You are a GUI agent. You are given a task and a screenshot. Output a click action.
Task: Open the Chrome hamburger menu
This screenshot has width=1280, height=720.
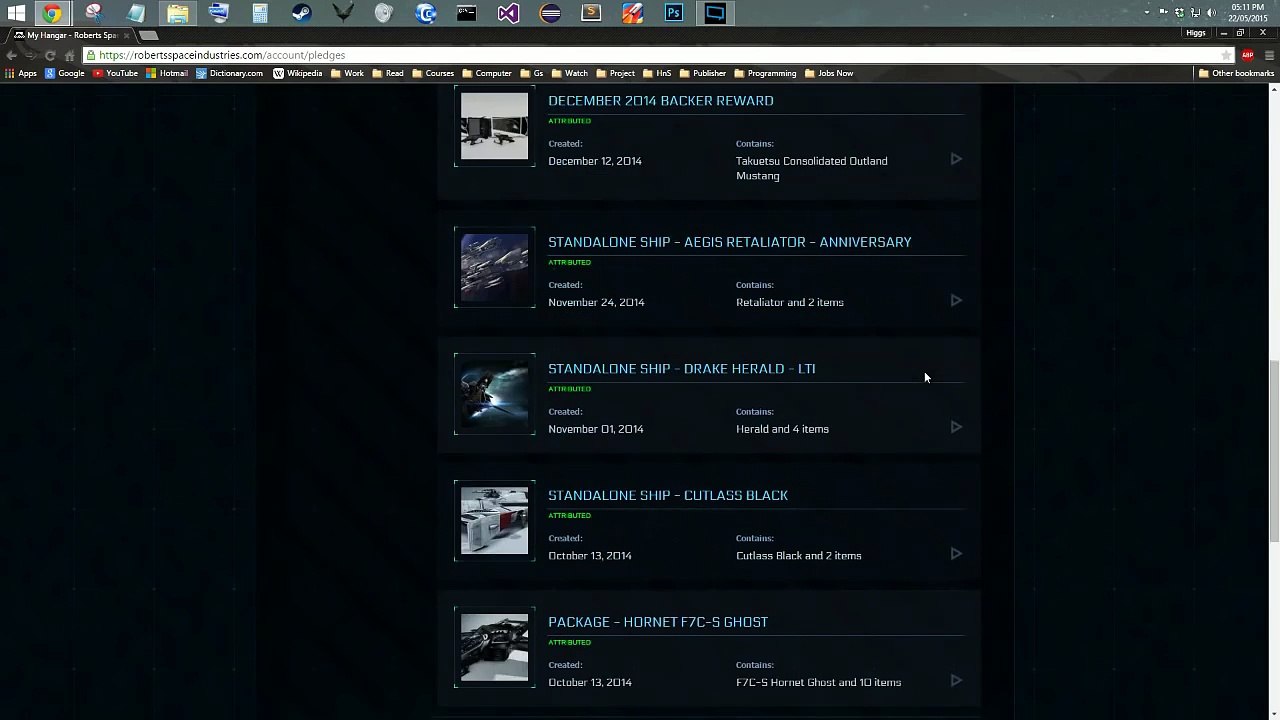[x=1269, y=55]
